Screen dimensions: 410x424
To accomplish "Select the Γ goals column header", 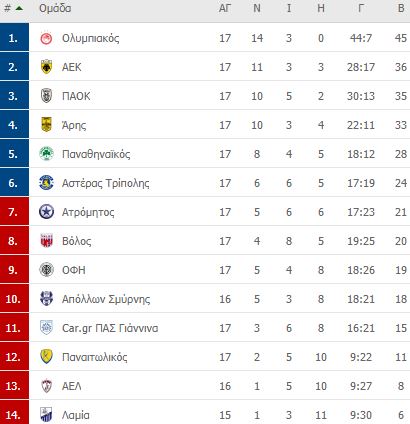I will [361, 8].
